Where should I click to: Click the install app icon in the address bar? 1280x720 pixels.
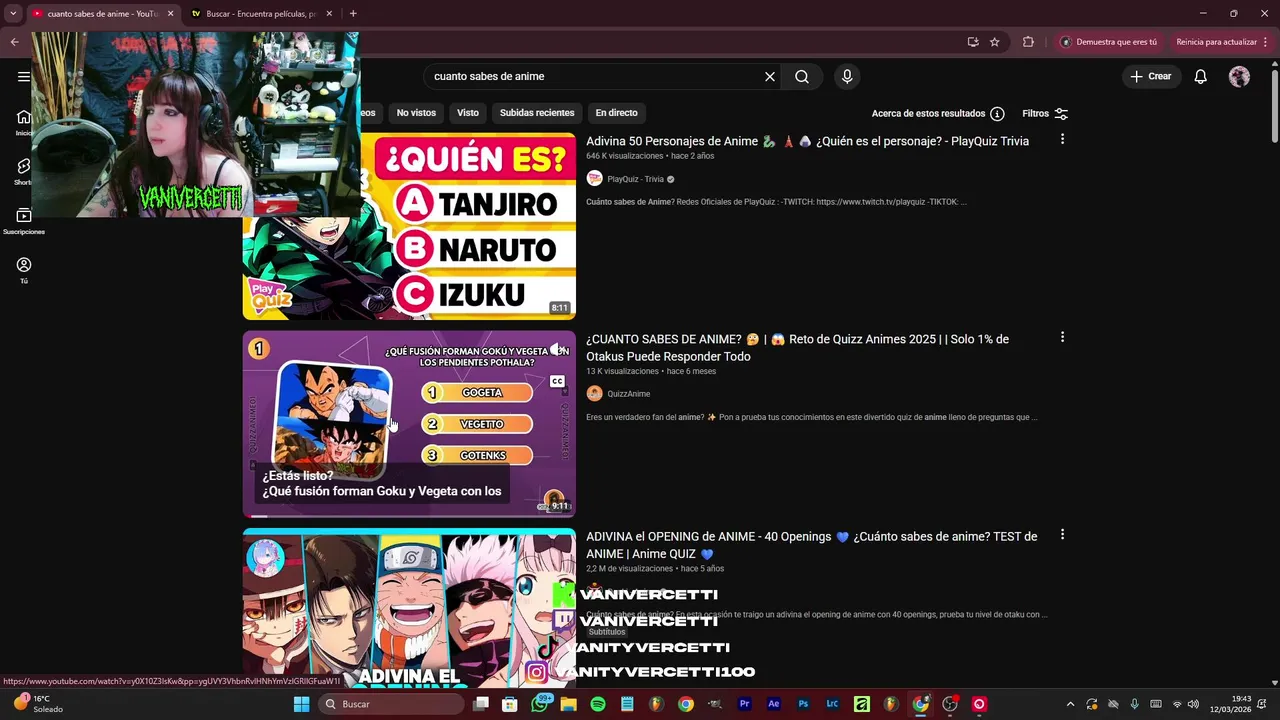pyautogui.click(x=973, y=42)
